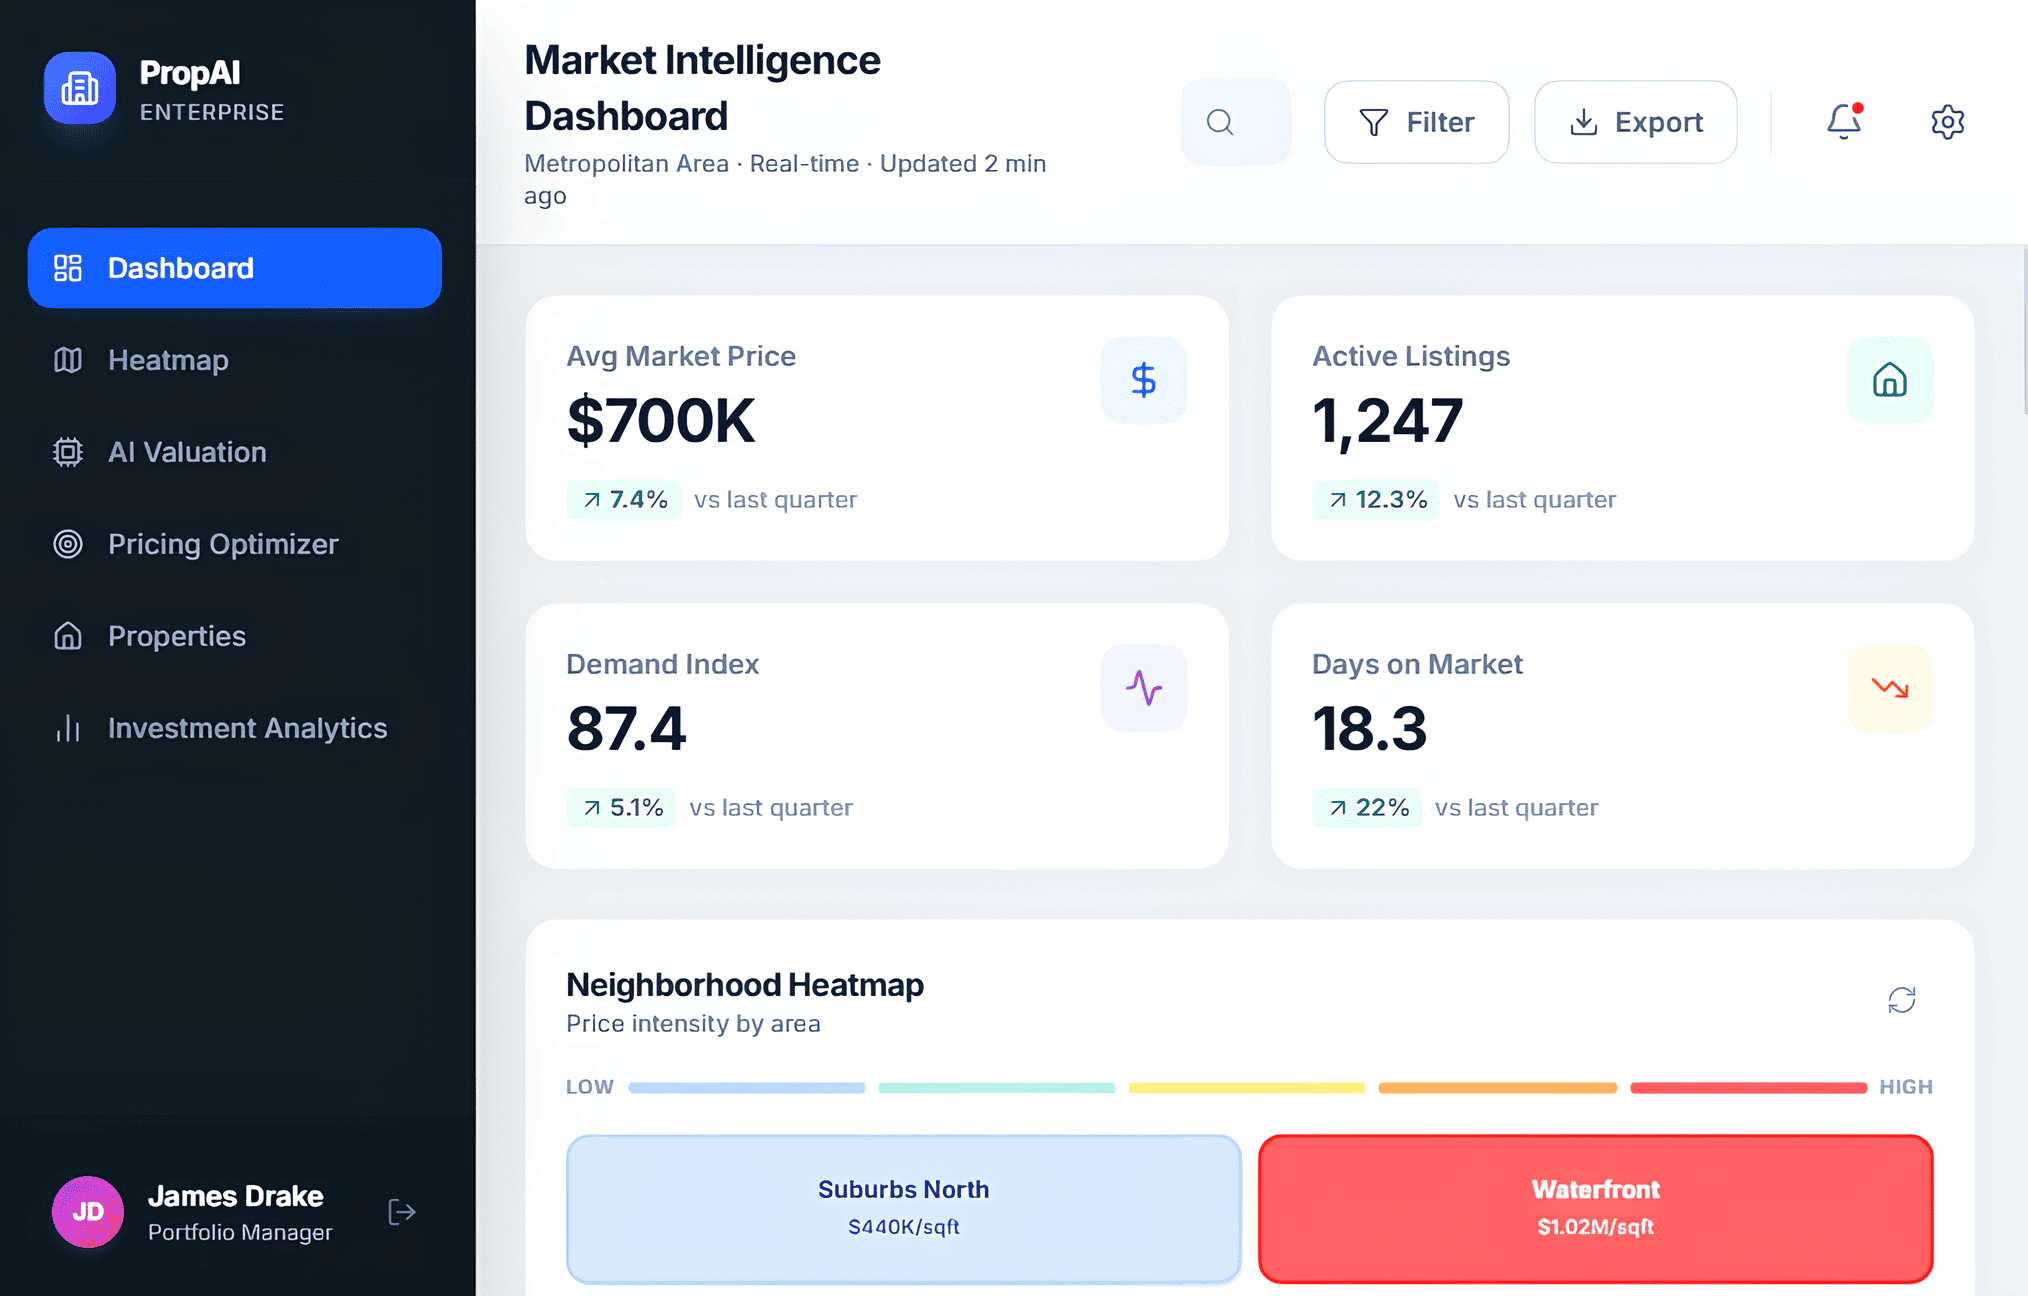Open settings using the gear icon

(x=1947, y=121)
